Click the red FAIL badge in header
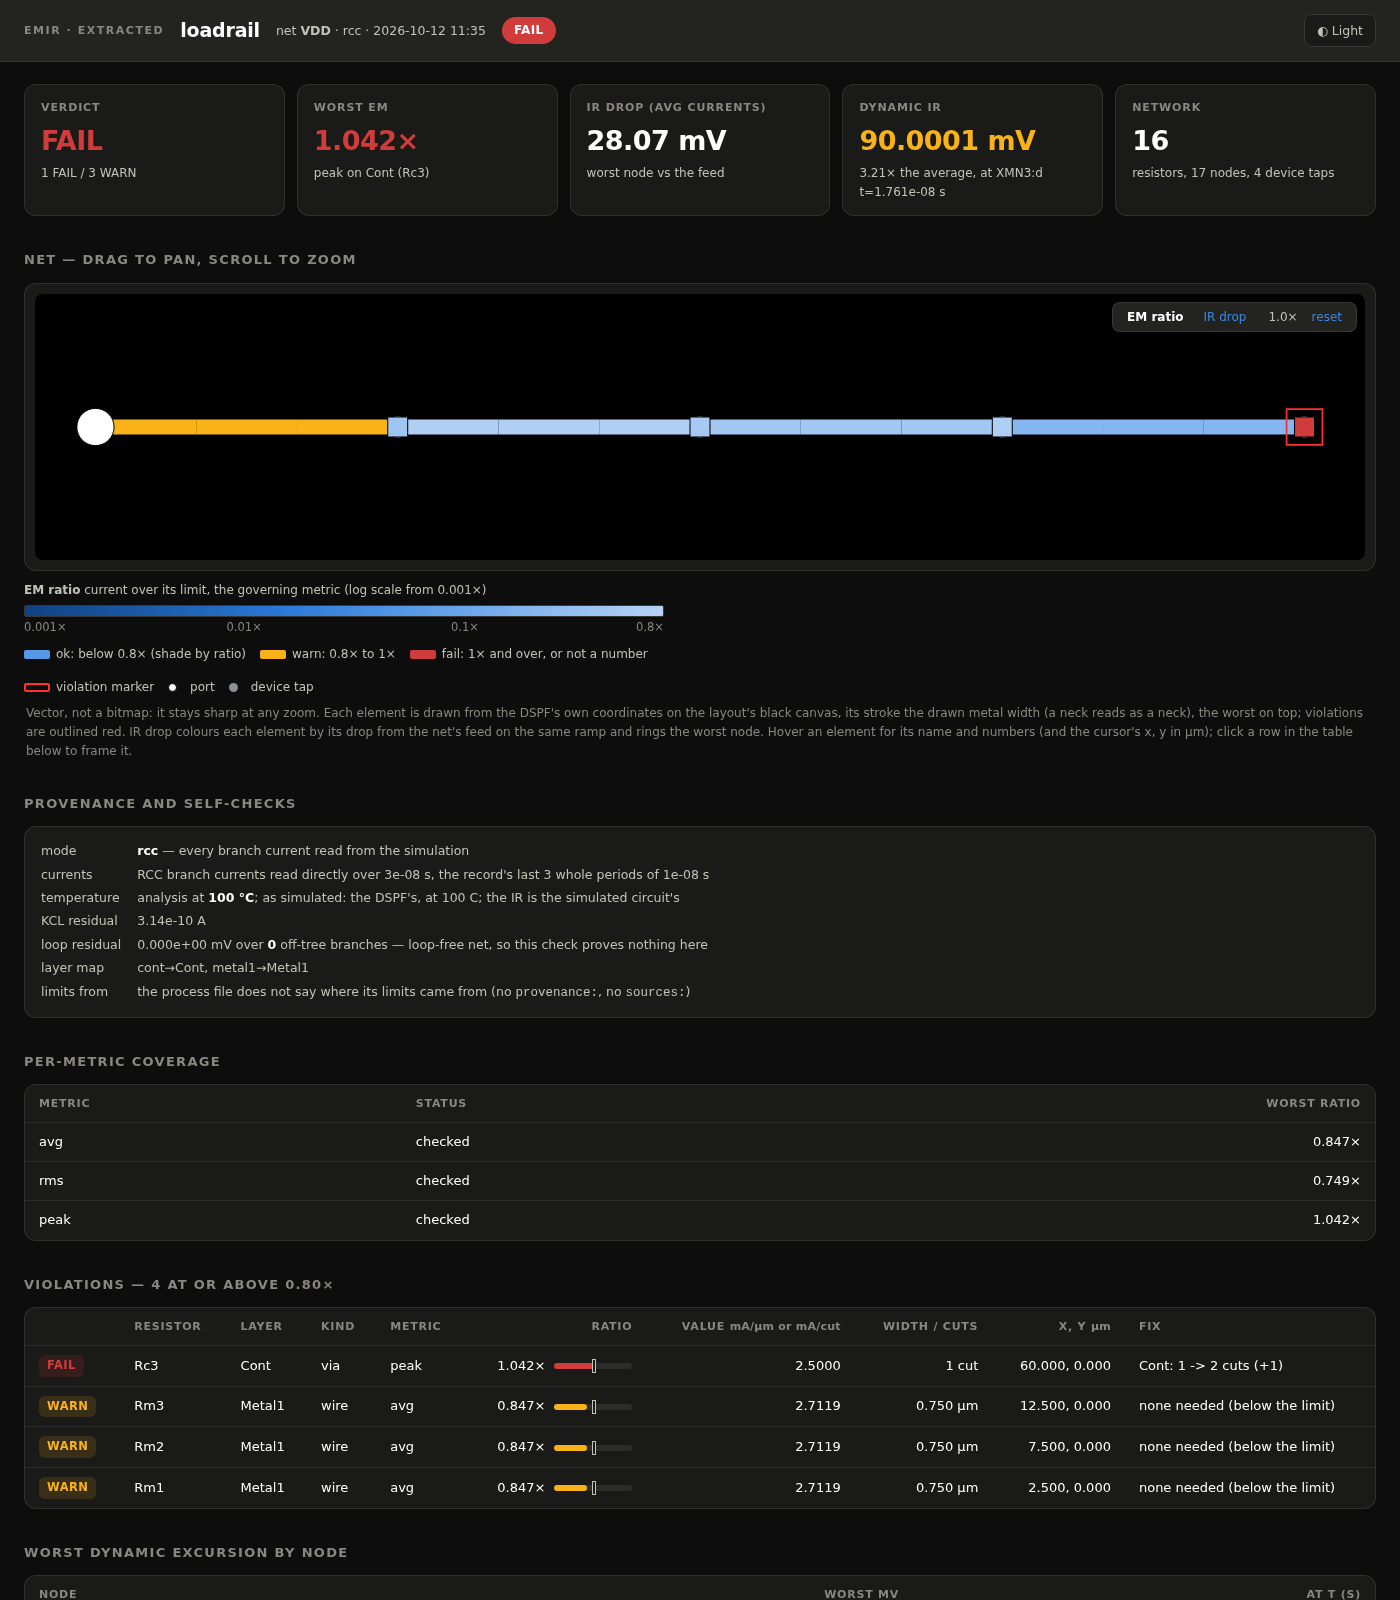Screen dimensions: 1400x1600 528,30
